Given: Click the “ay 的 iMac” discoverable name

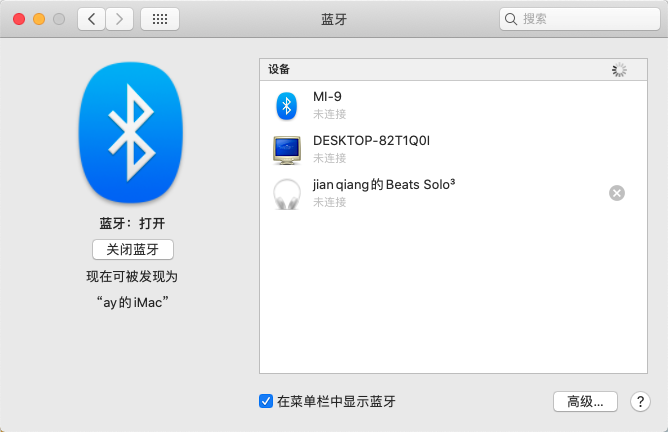Looking at the screenshot, I should pos(132,302).
